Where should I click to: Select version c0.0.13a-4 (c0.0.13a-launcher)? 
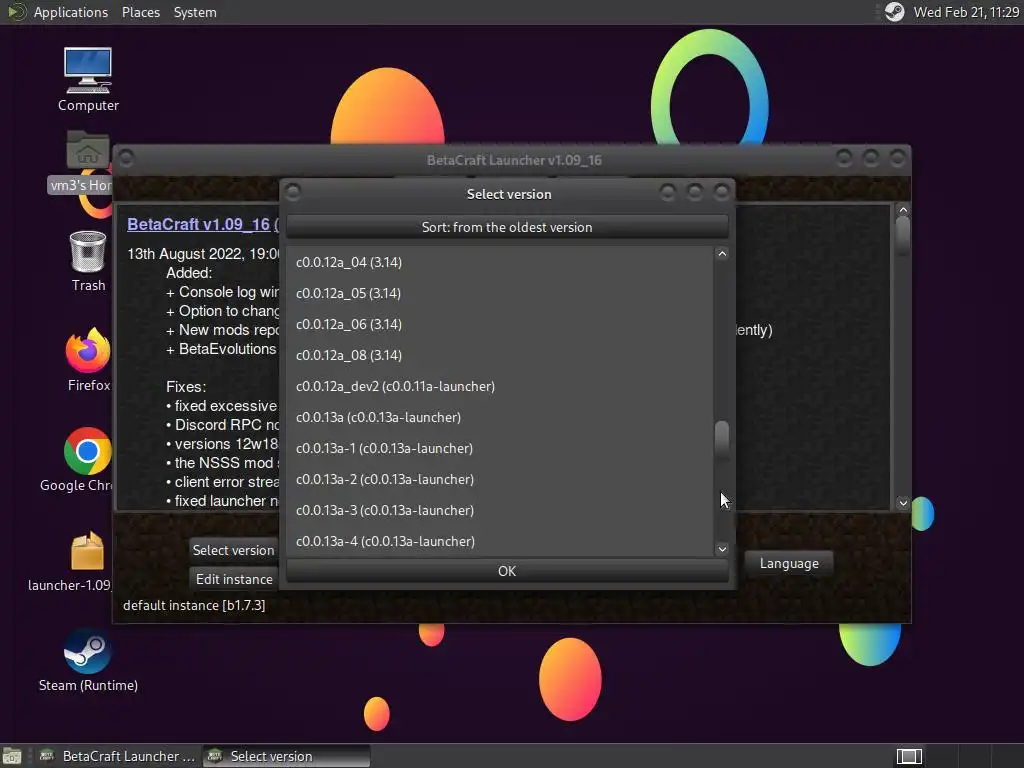[500, 541]
